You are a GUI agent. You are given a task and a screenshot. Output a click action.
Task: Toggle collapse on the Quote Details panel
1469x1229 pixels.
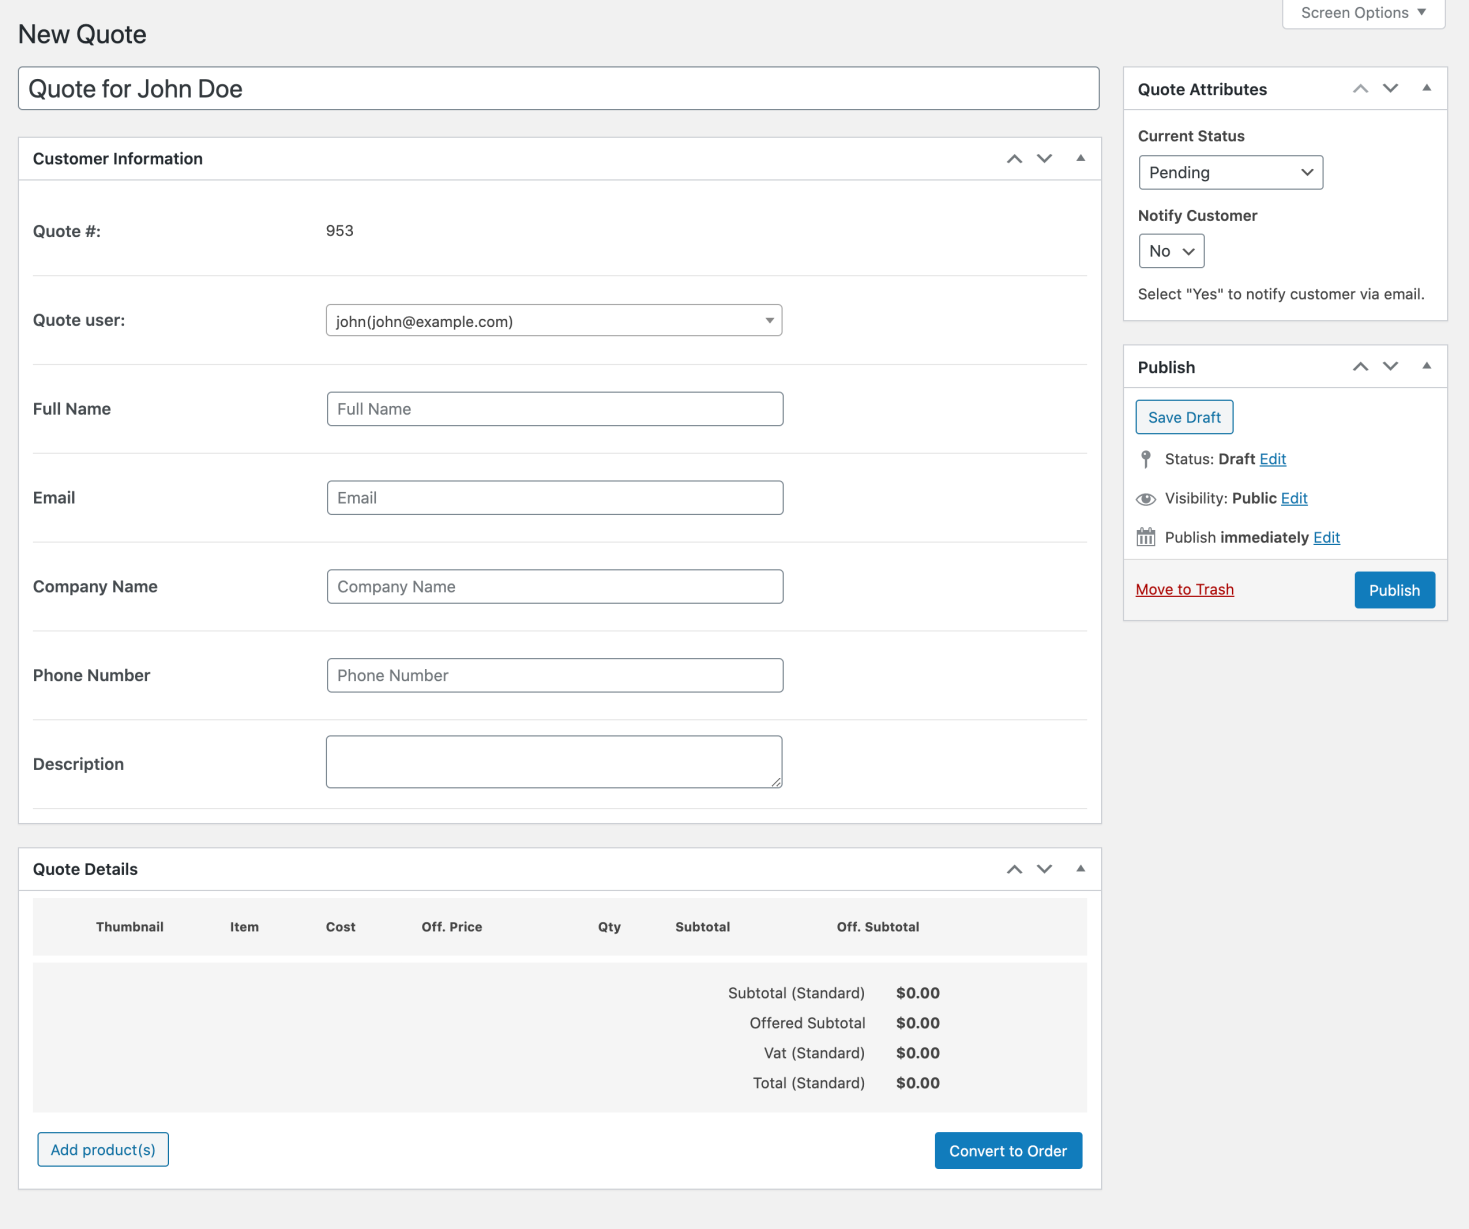point(1080,869)
